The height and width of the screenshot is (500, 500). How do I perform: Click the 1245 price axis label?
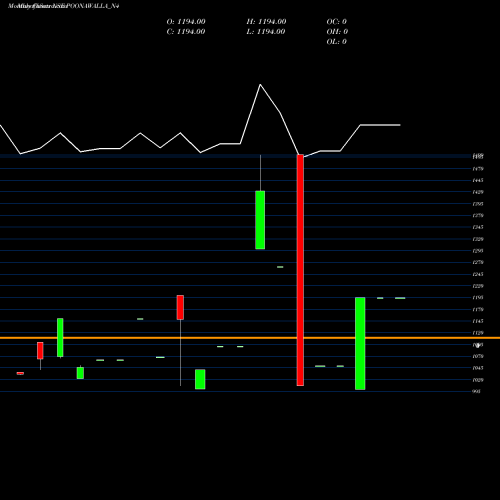pyautogui.click(x=478, y=274)
